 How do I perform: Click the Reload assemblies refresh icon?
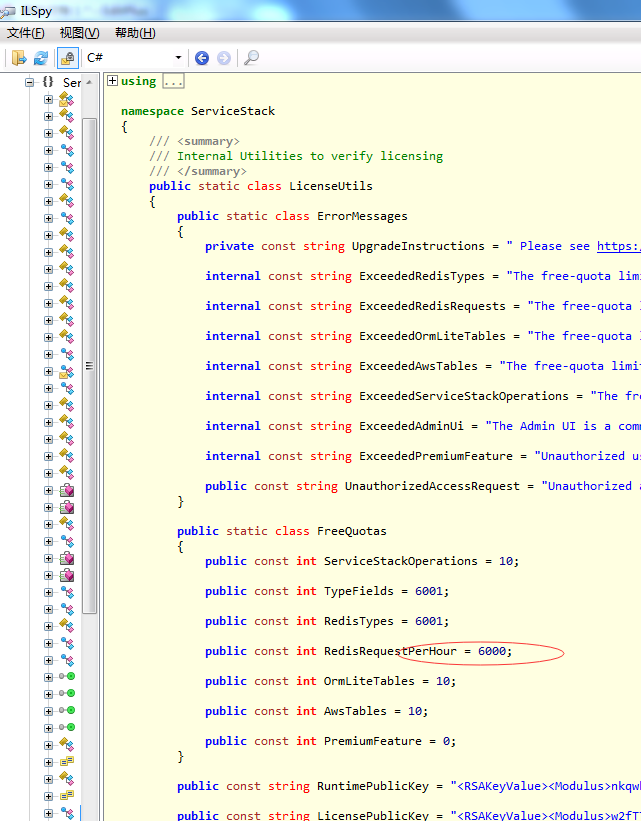(41, 58)
